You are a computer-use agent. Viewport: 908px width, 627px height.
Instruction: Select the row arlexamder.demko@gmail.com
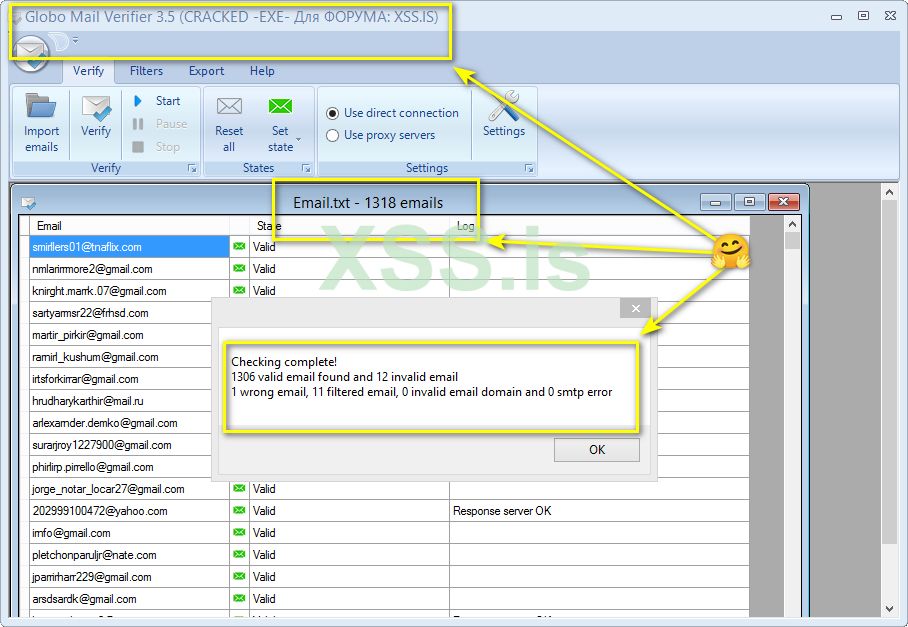(120, 423)
